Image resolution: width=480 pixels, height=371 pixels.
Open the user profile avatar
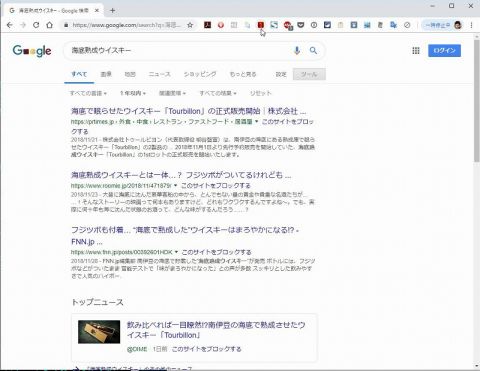458,25
